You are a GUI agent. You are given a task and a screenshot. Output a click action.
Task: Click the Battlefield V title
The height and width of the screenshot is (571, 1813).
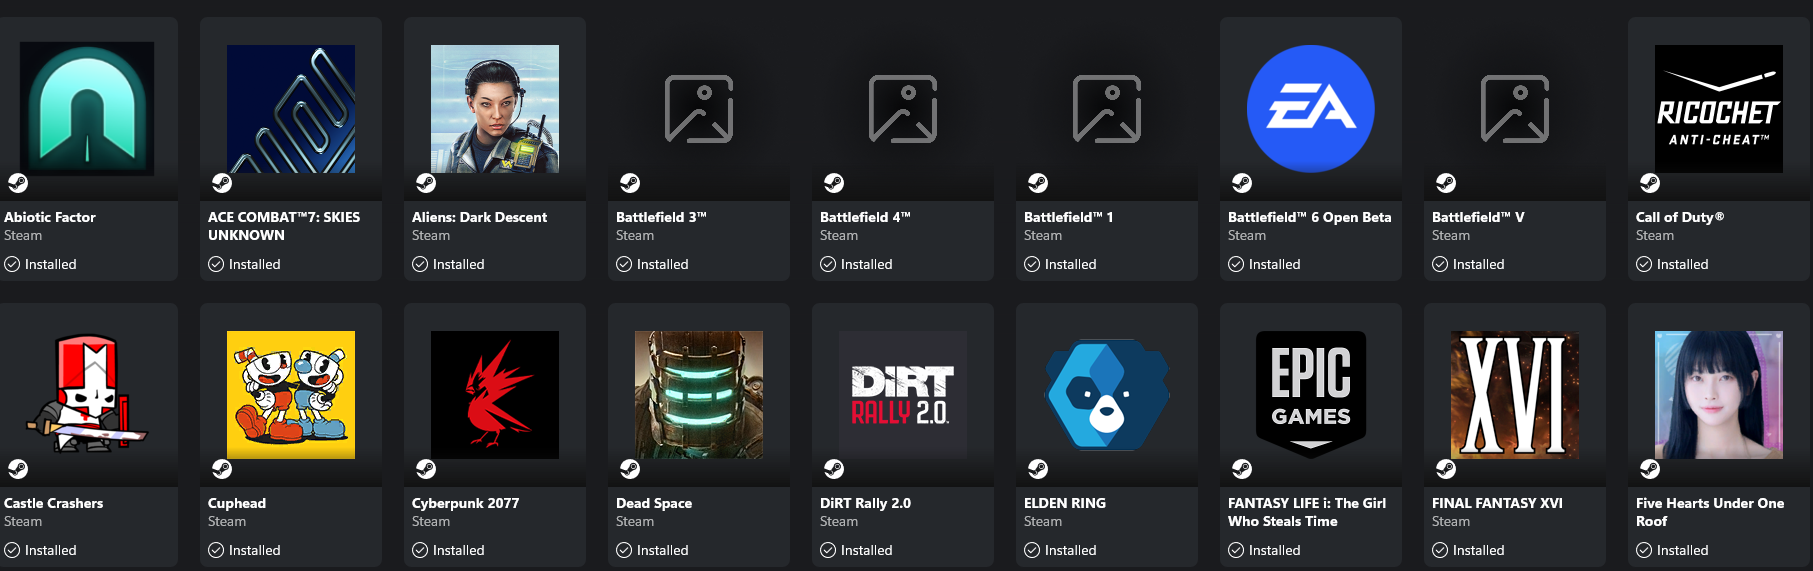[1478, 217]
